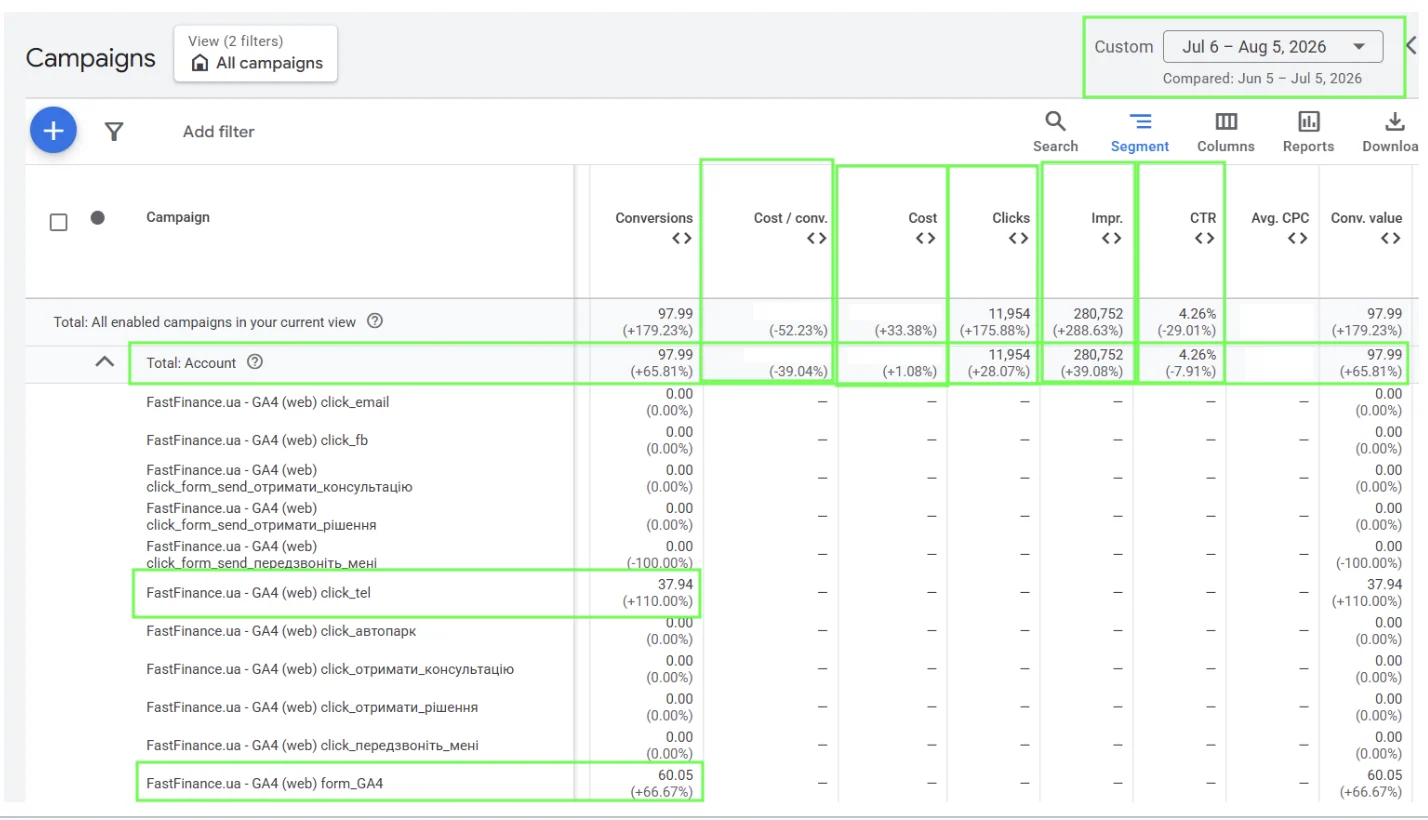The width and height of the screenshot is (1428, 820).
Task: Click the blue plus new campaign button
Action: click(x=54, y=131)
